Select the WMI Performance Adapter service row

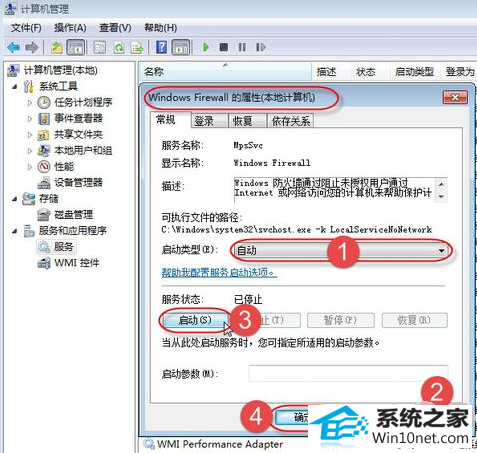[219, 444]
